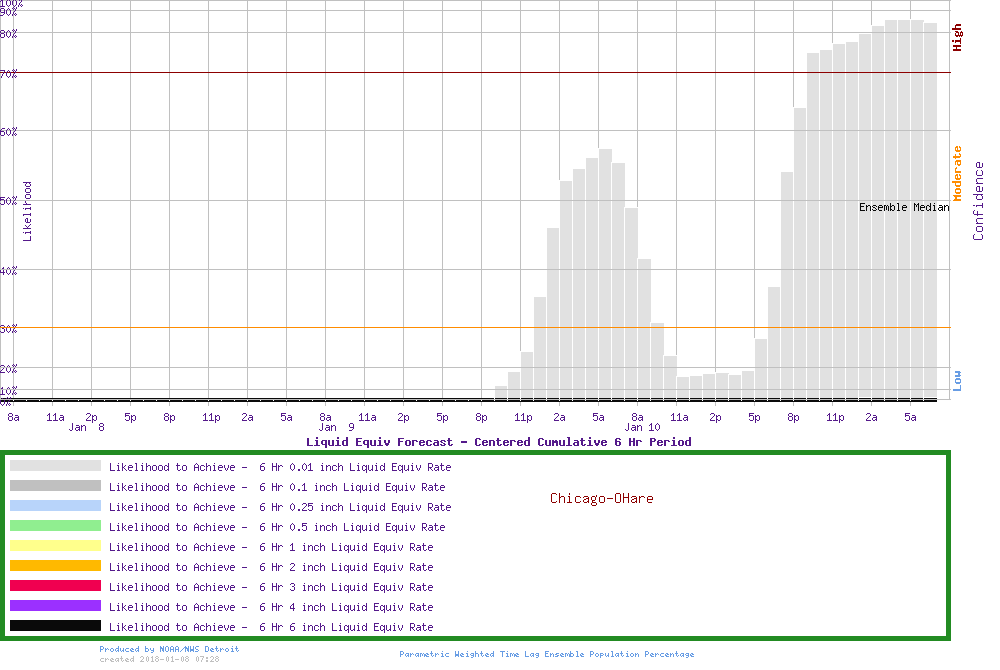Click the Ensemble Median label
Screen dimensions: 1000x670
(904, 207)
